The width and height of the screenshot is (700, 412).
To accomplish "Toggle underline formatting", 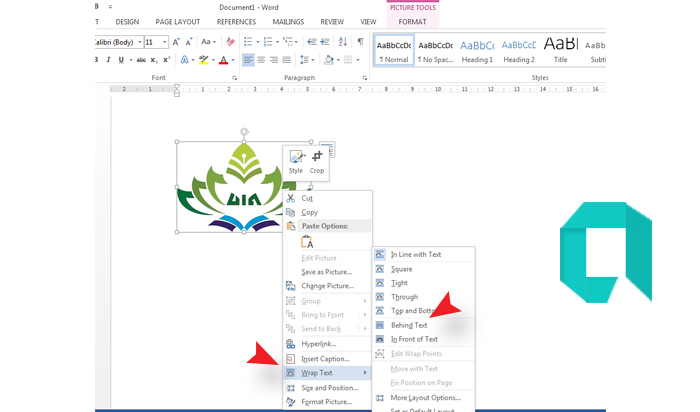I will click(x=121, y=60).
